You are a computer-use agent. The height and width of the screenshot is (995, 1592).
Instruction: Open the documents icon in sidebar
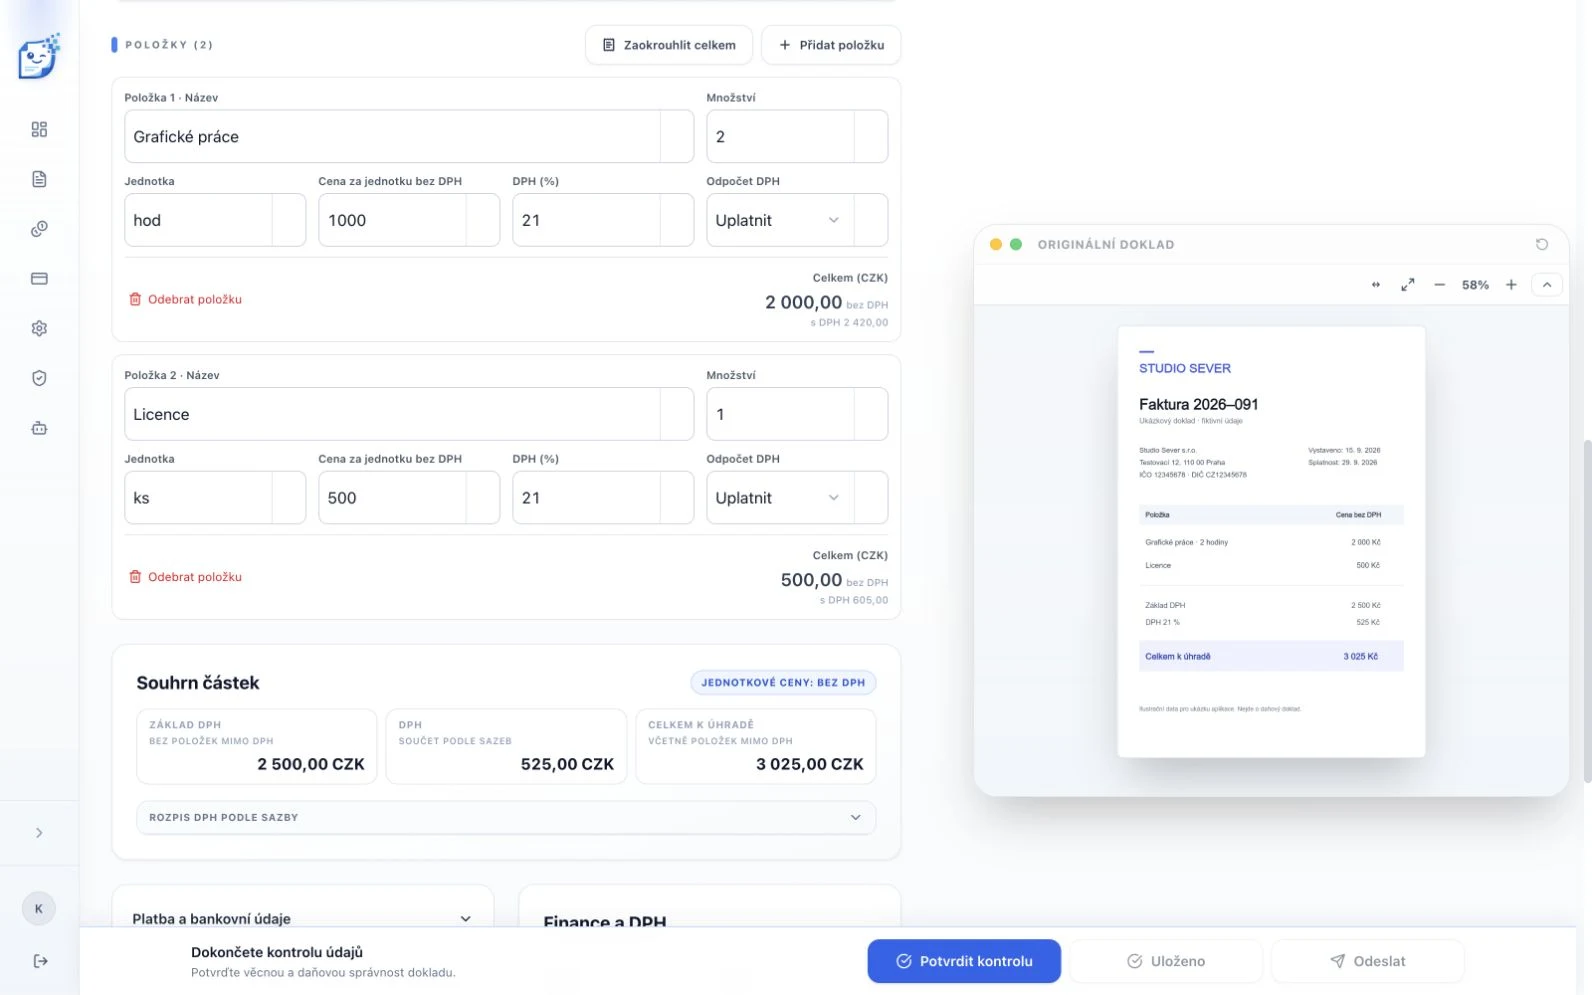coord(39,179)
